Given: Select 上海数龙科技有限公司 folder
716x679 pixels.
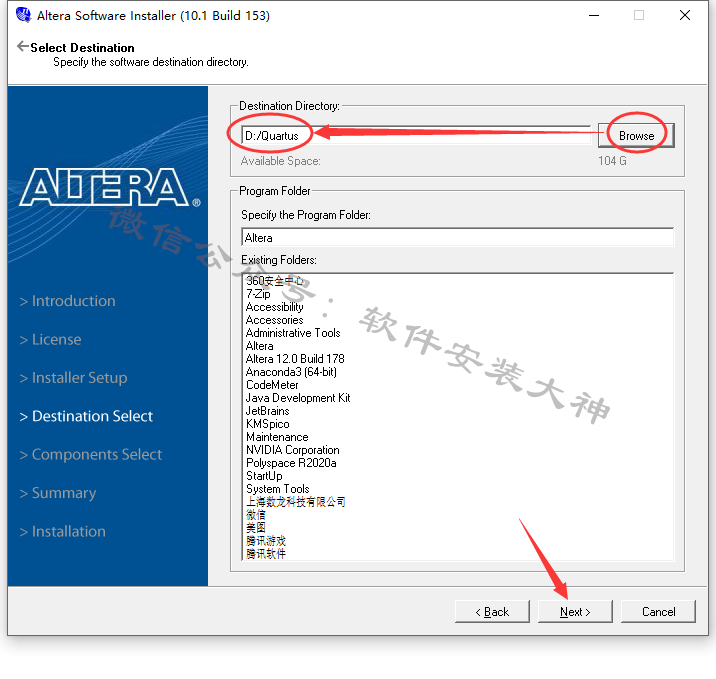Looking at the screenshot, I should pyautogui.click(x=295, y=502).
